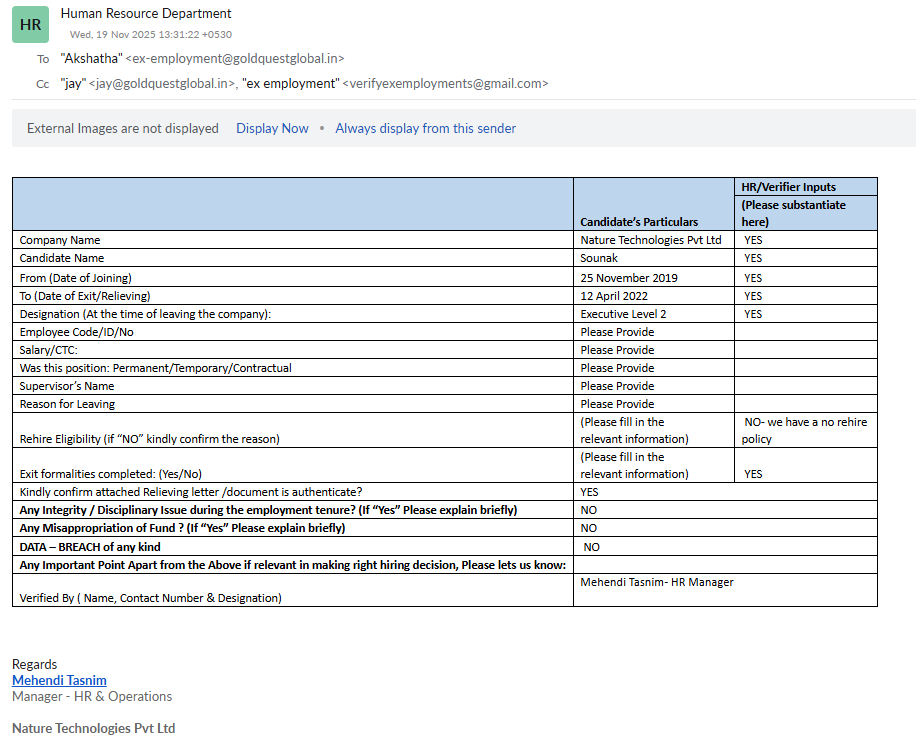Select Always display from this sender
The height and width of the screenshot is (745, 916).
pos(425,128)
